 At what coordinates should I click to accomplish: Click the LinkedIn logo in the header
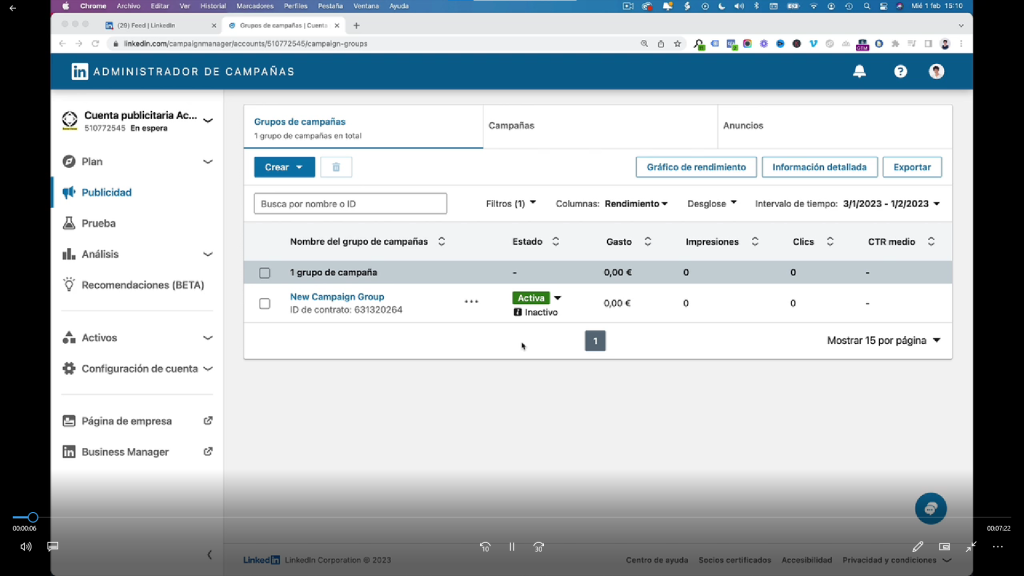80,71
